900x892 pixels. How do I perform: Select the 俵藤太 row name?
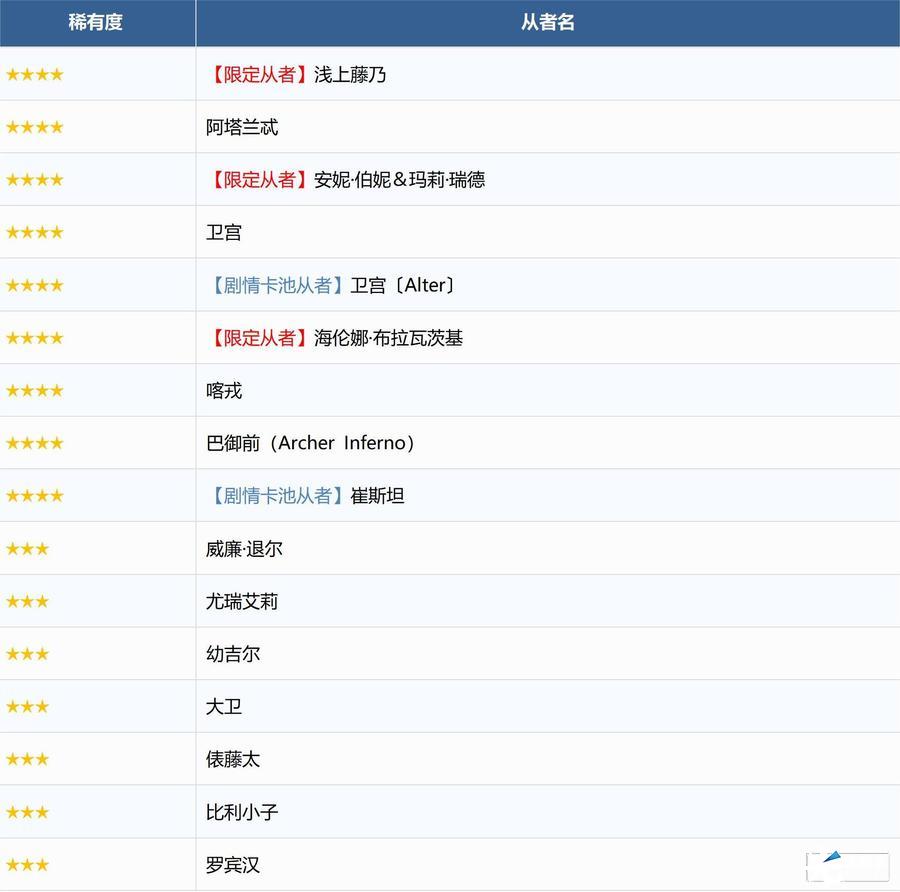coord(233,760)
